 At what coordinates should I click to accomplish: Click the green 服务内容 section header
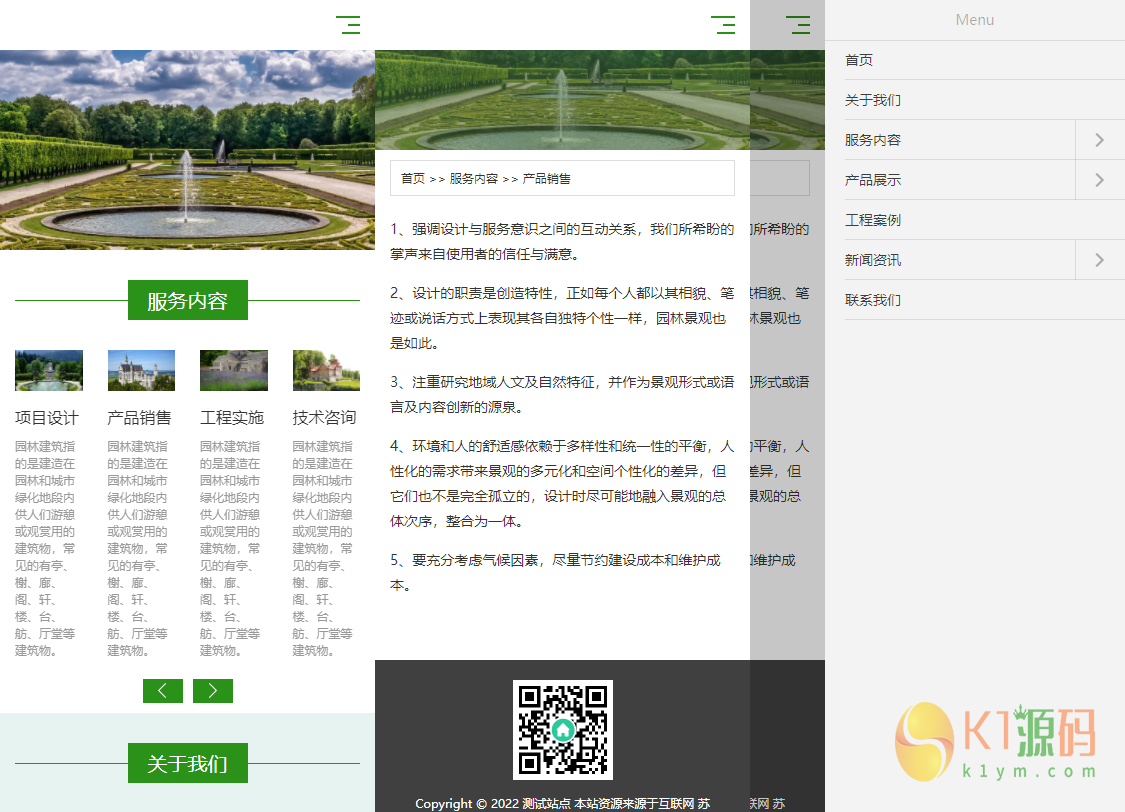[187, 300]
